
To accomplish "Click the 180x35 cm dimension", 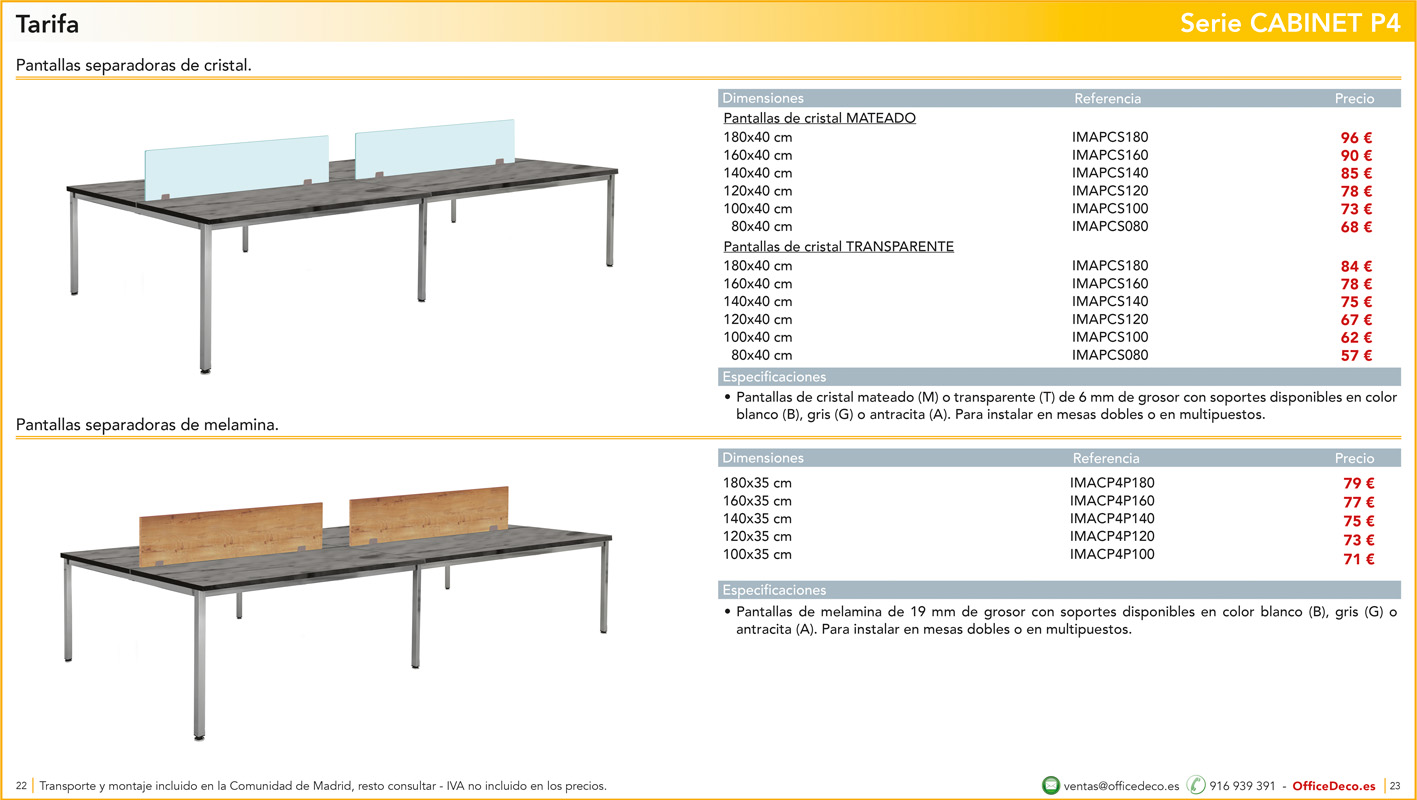I will (x=757, y=483).
